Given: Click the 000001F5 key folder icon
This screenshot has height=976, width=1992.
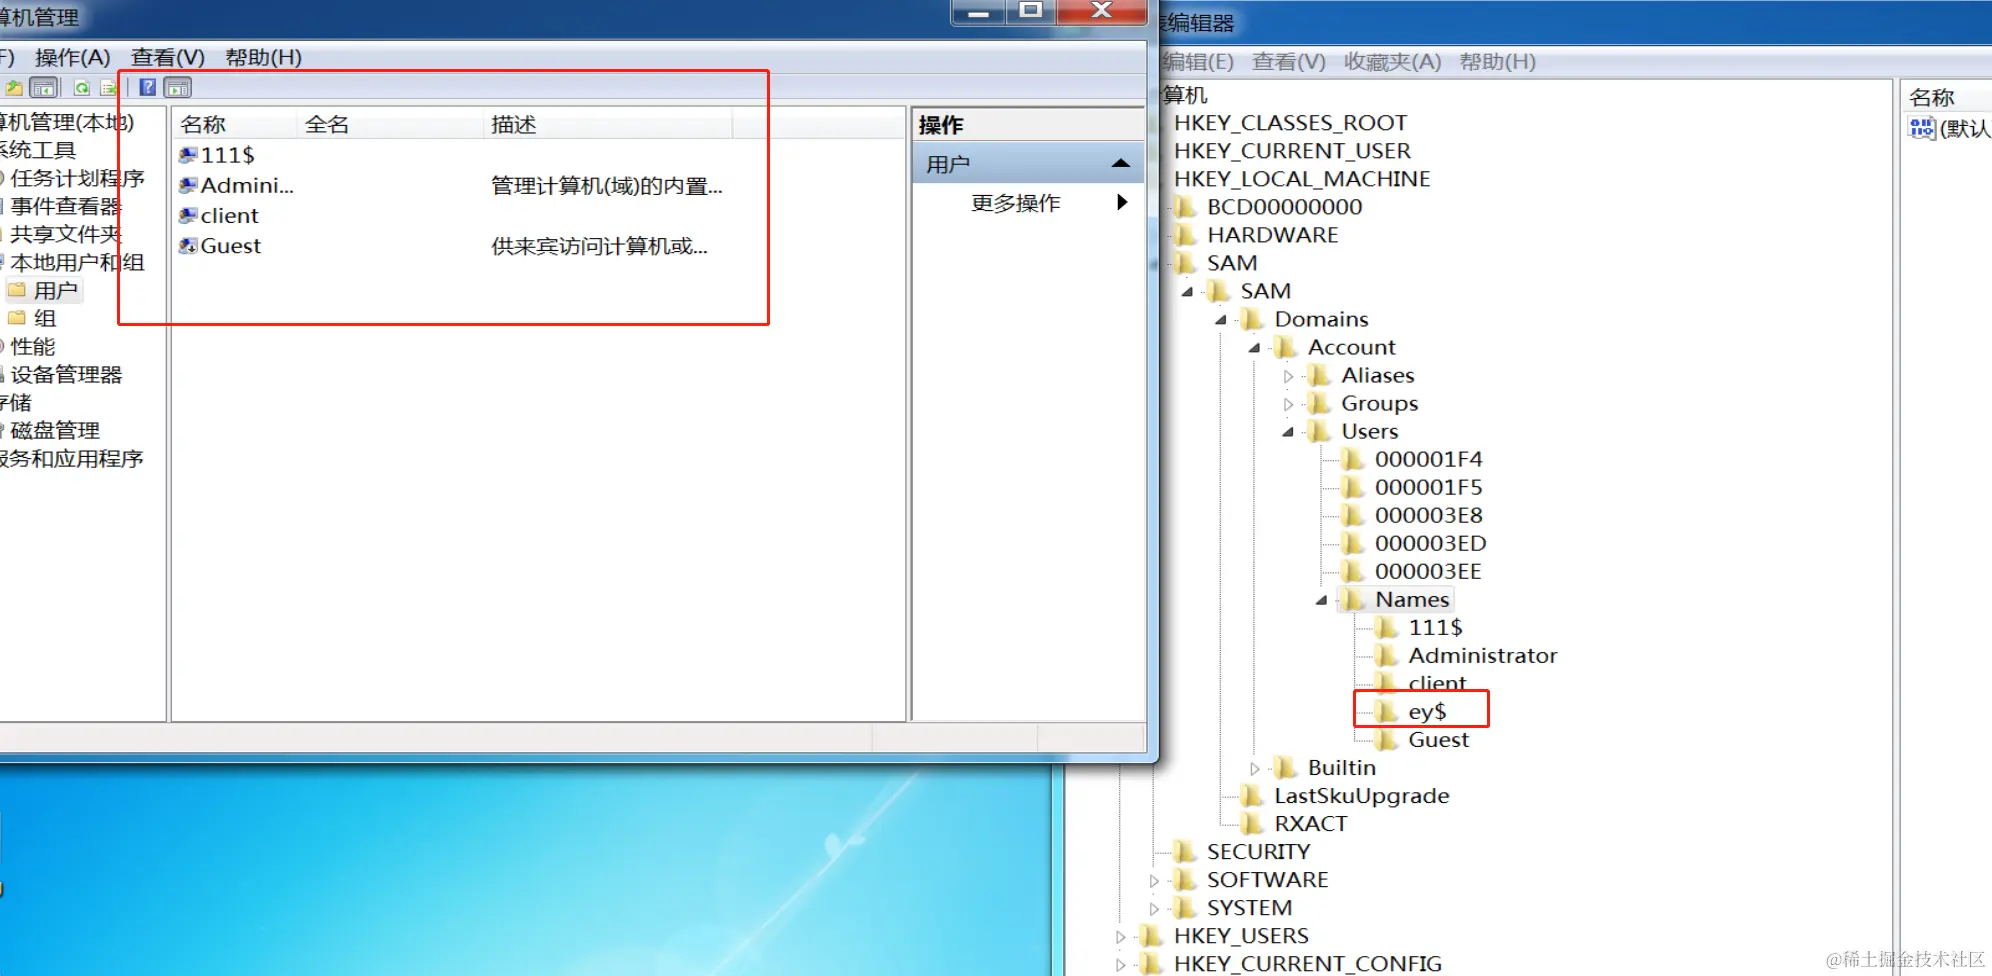Looking at the screenshot, I should click(x=1353, y=487).
